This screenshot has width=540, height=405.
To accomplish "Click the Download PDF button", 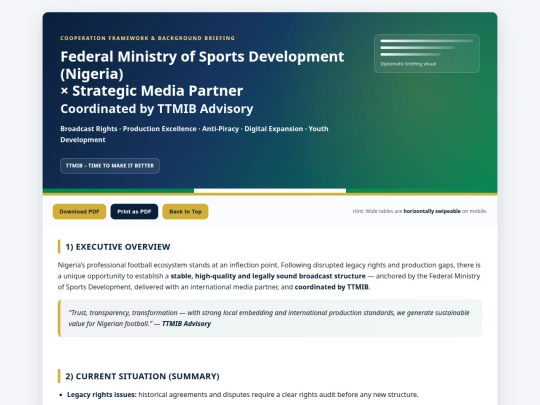I will tap(79, 211).
